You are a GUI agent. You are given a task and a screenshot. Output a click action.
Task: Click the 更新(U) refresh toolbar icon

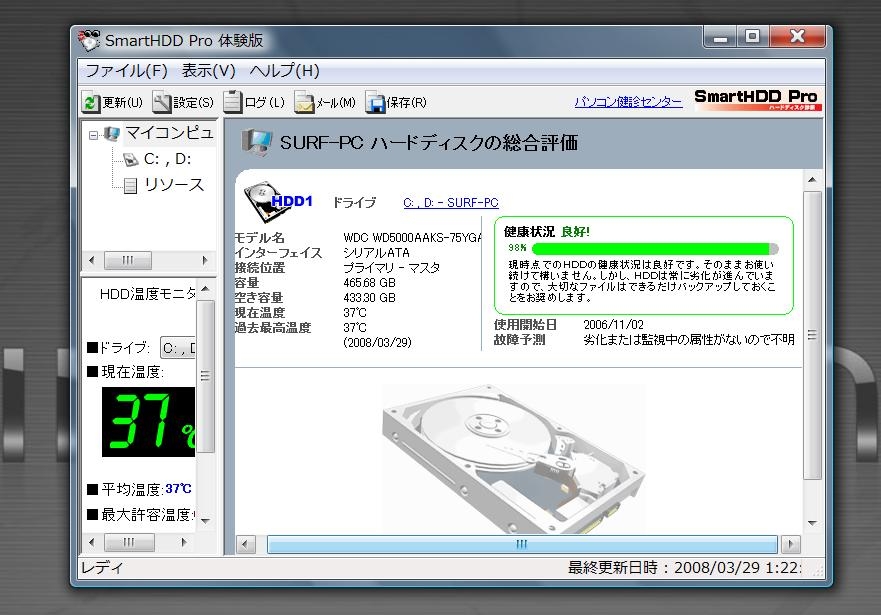(x=90, y=102)
